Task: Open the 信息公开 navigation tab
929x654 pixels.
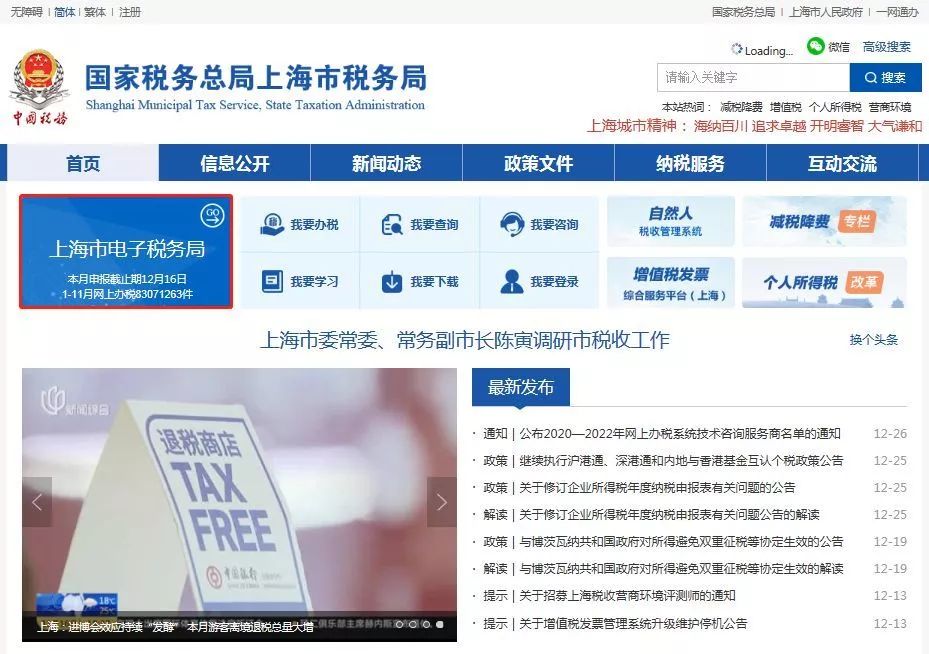Action: point(235,163)
